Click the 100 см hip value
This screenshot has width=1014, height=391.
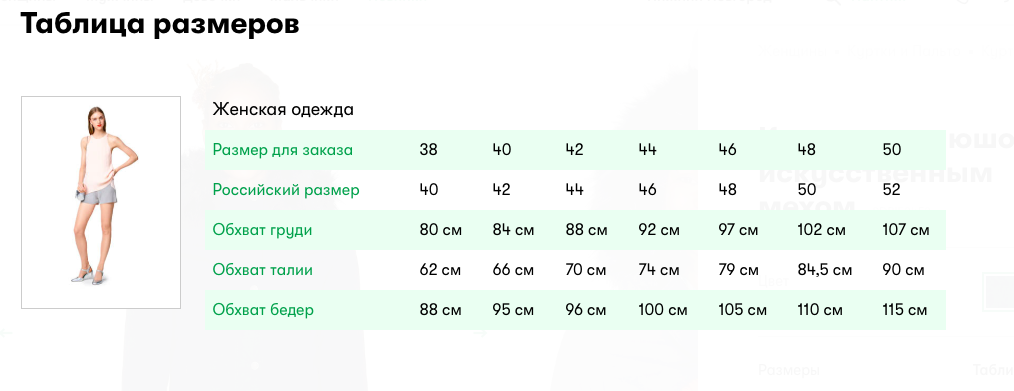click(663, 310)
